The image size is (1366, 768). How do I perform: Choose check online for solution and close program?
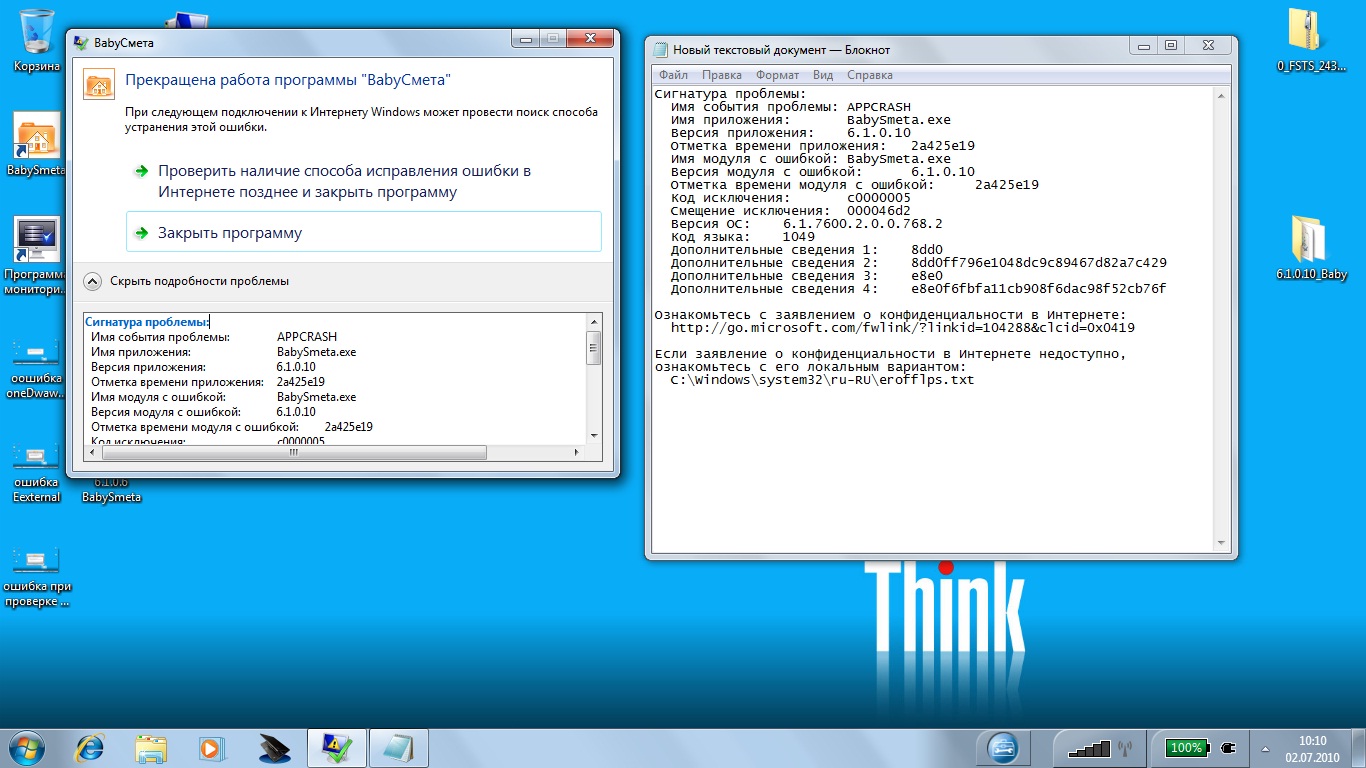(x=363, y=181)
